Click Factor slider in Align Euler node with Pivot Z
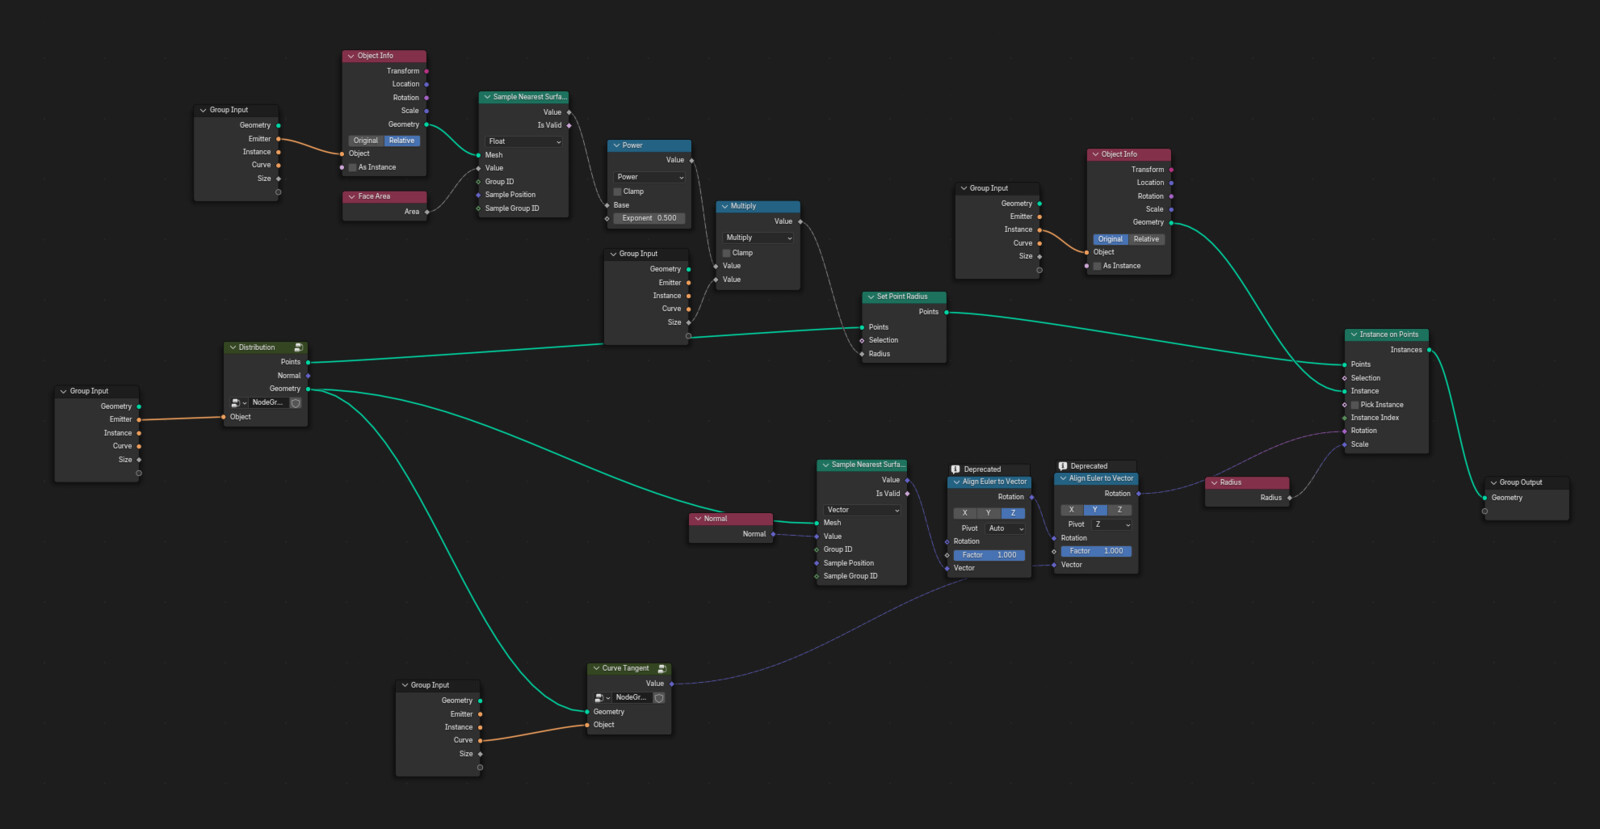 [1097, 551]
